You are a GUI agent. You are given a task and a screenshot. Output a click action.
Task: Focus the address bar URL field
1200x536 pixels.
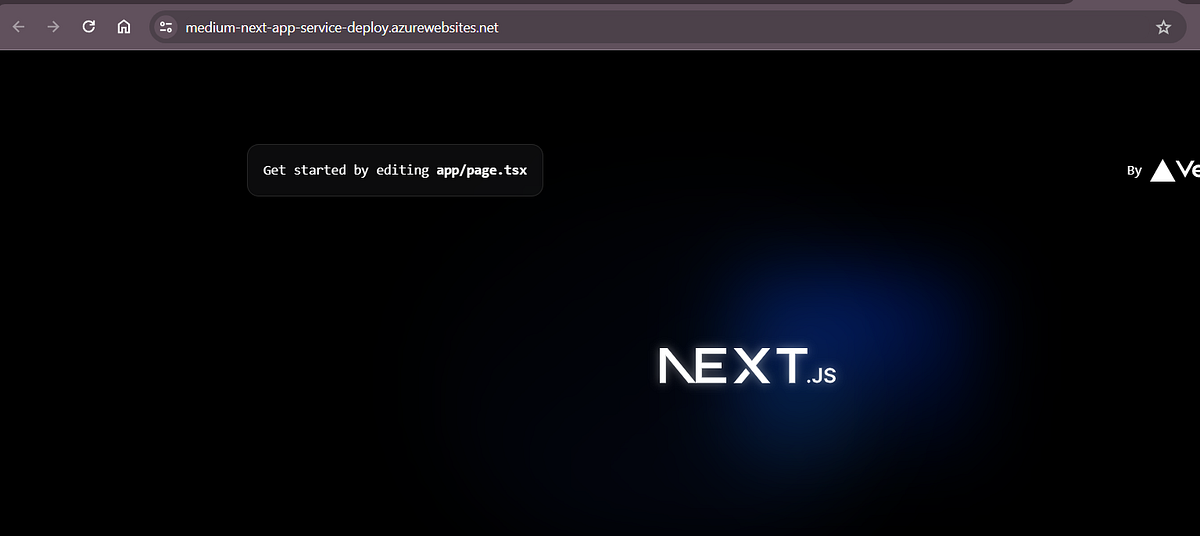(x=667, y=27)
